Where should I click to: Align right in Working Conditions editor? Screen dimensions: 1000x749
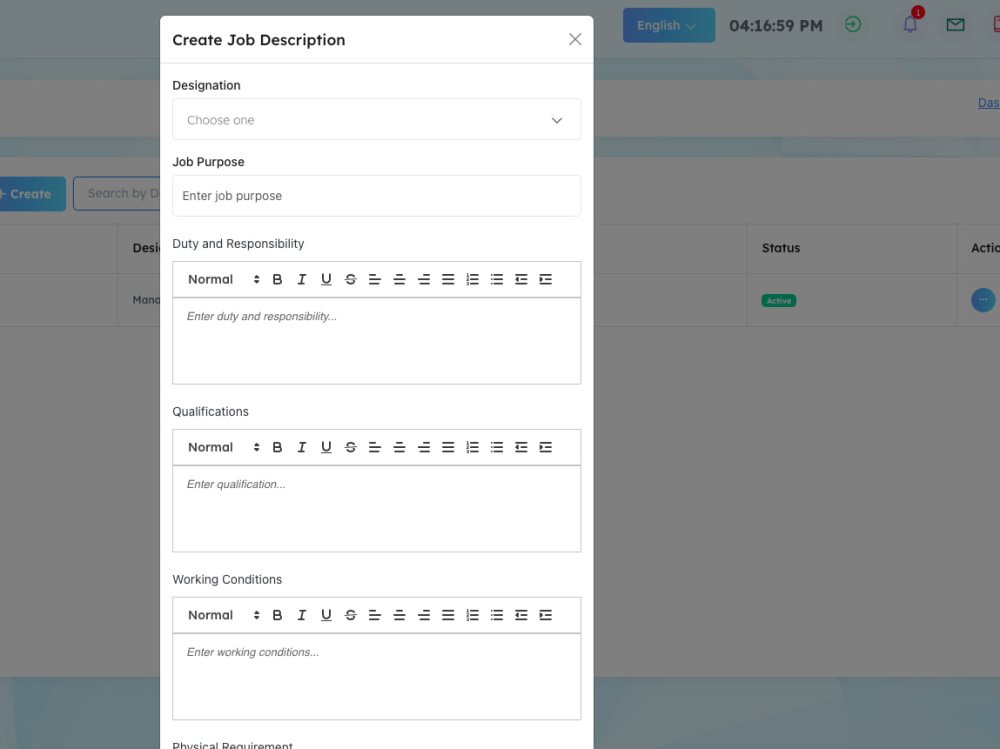coord(423,615)
